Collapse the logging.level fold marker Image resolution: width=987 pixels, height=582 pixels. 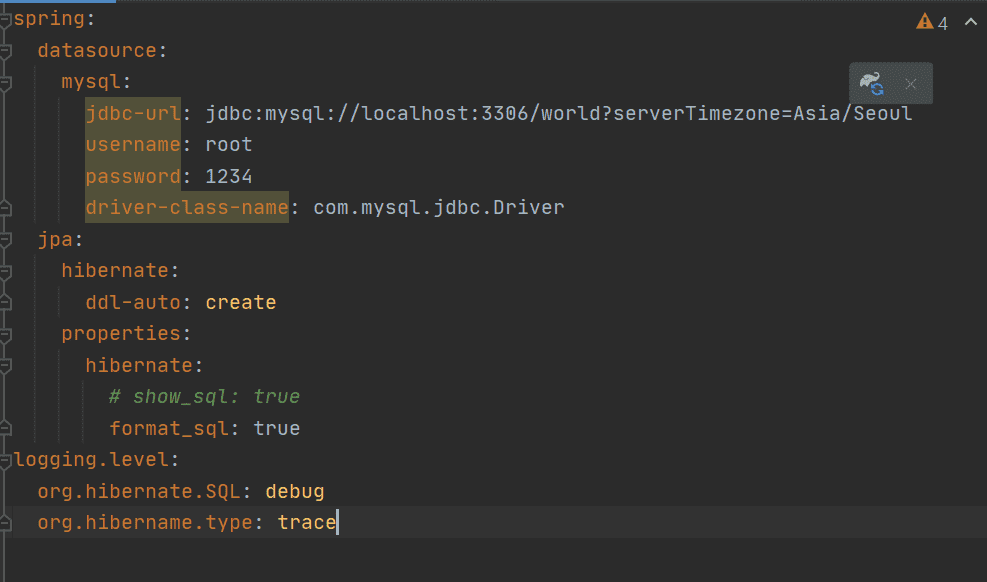coord(5,460)
